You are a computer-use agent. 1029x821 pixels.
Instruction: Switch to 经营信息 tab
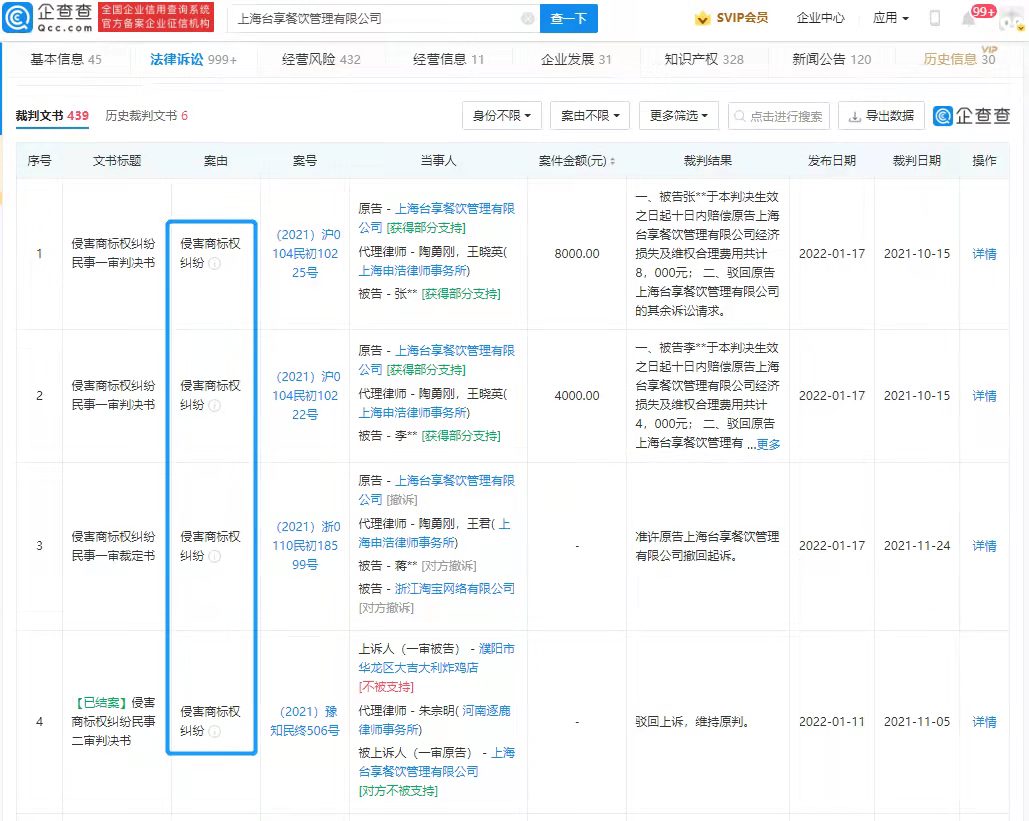pos(449,60)
